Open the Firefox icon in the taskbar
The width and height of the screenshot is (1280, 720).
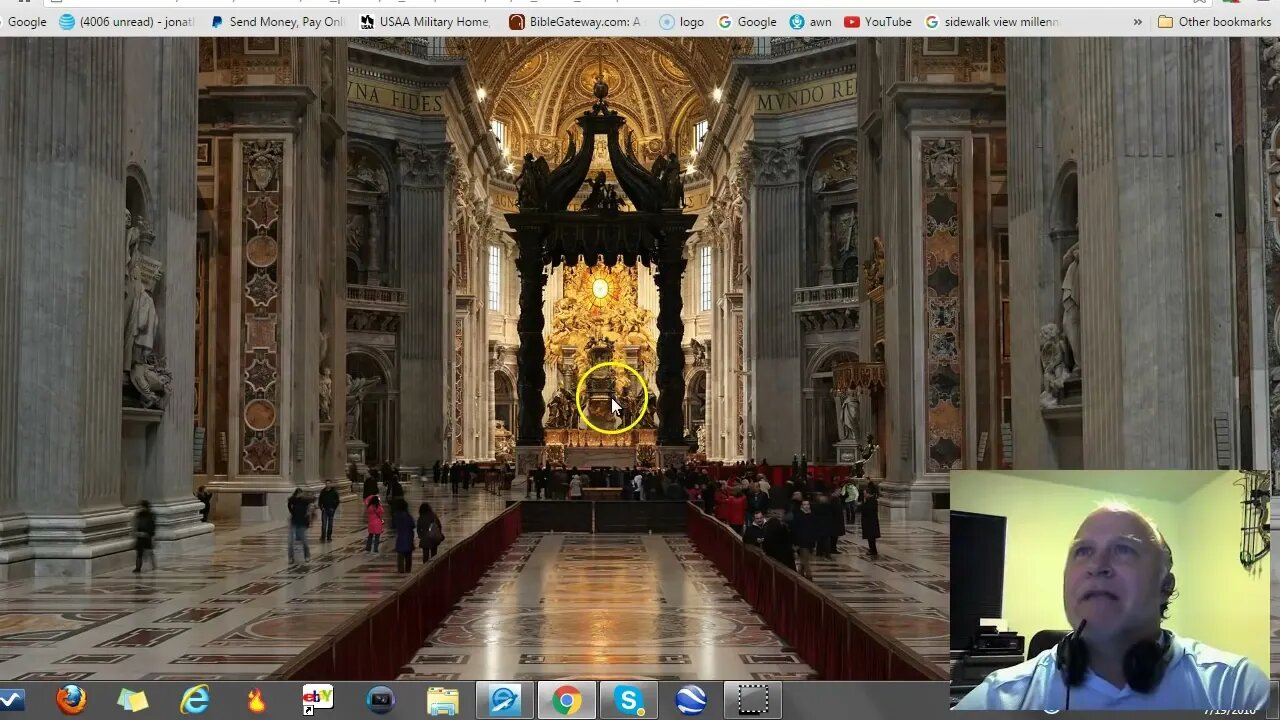[71, 700]
